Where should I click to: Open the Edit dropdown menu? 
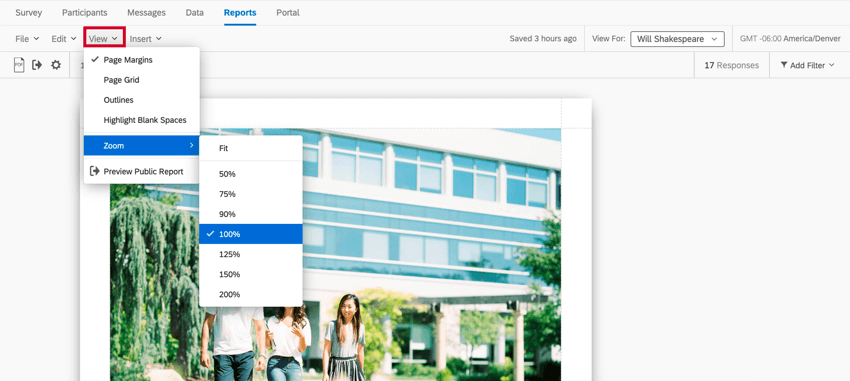pos(64,39)
